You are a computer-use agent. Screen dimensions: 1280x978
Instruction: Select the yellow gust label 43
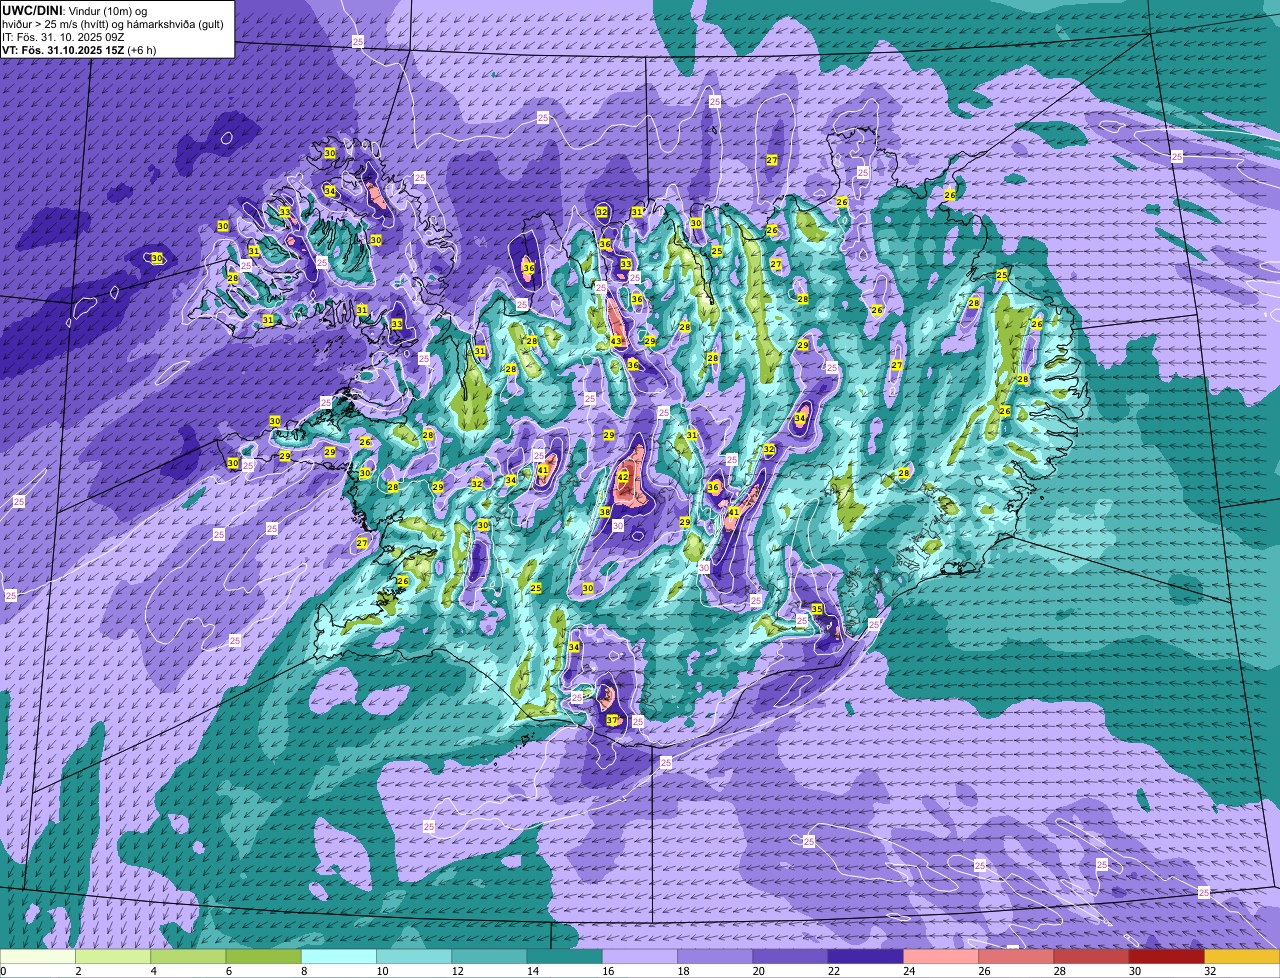616,342
